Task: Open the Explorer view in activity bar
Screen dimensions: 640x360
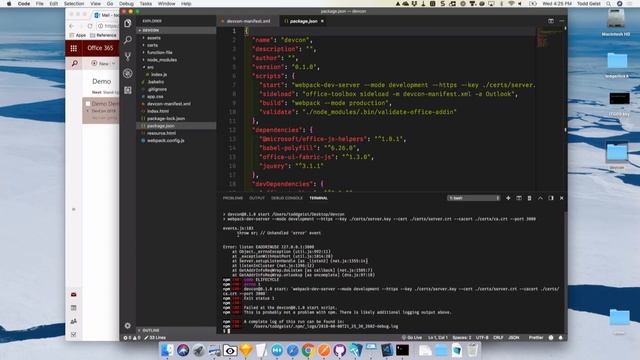Action: coord(128,23)
